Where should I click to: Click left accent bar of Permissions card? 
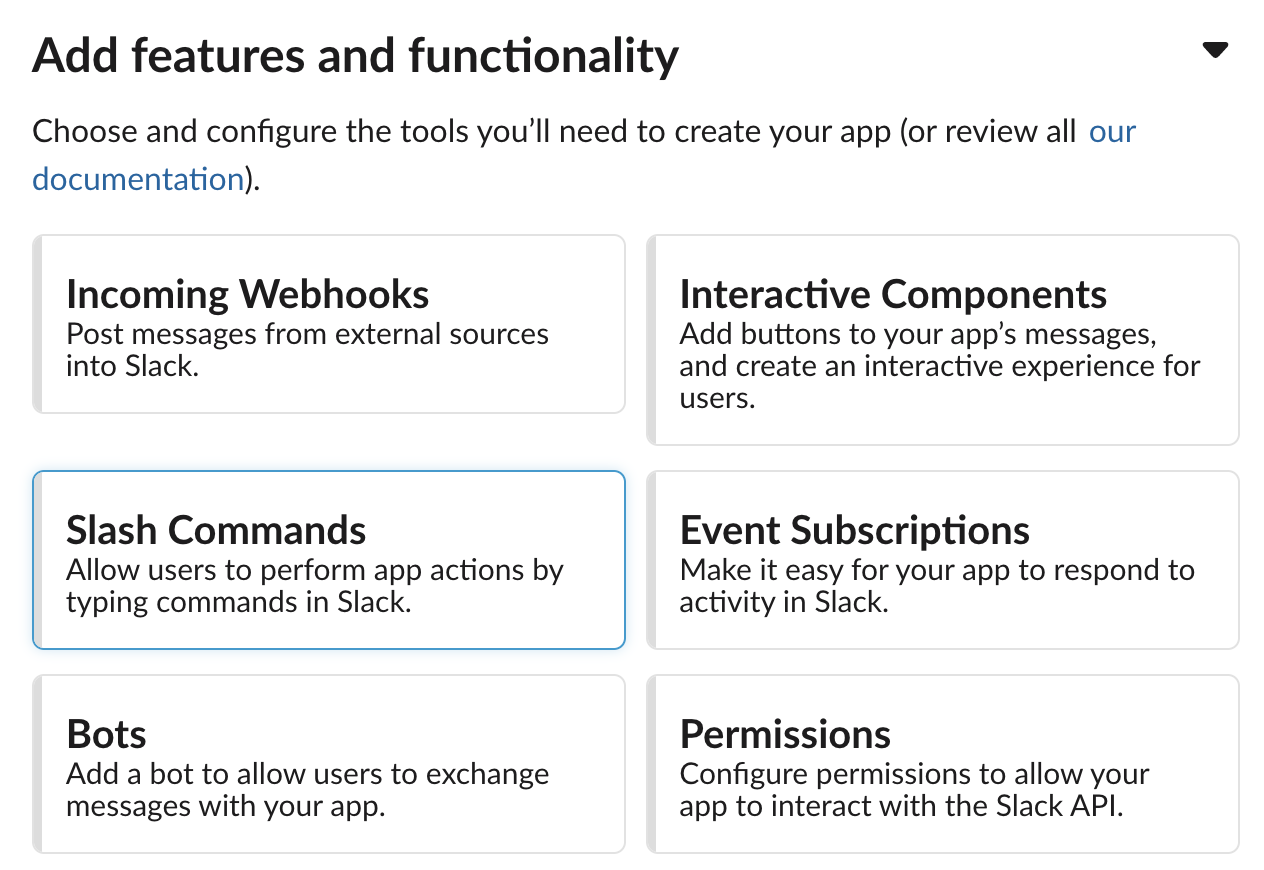click(x=652, y=763)
